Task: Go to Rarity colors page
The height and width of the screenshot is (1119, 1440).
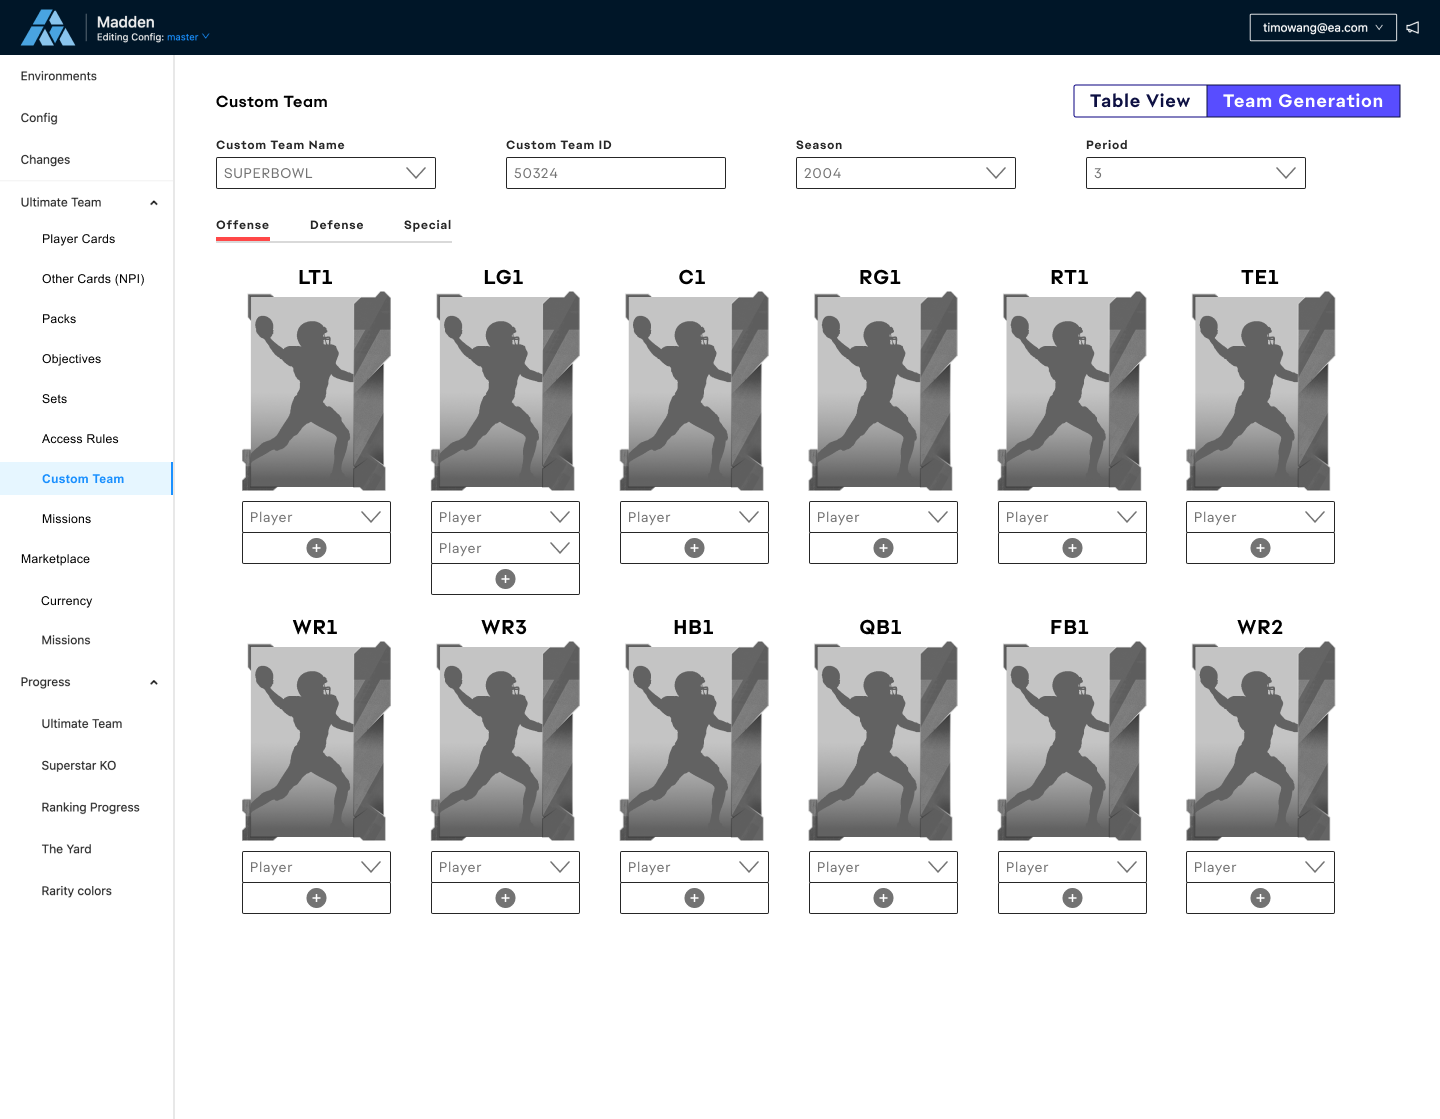Action: pyautogui.click(x=76, y=891)
